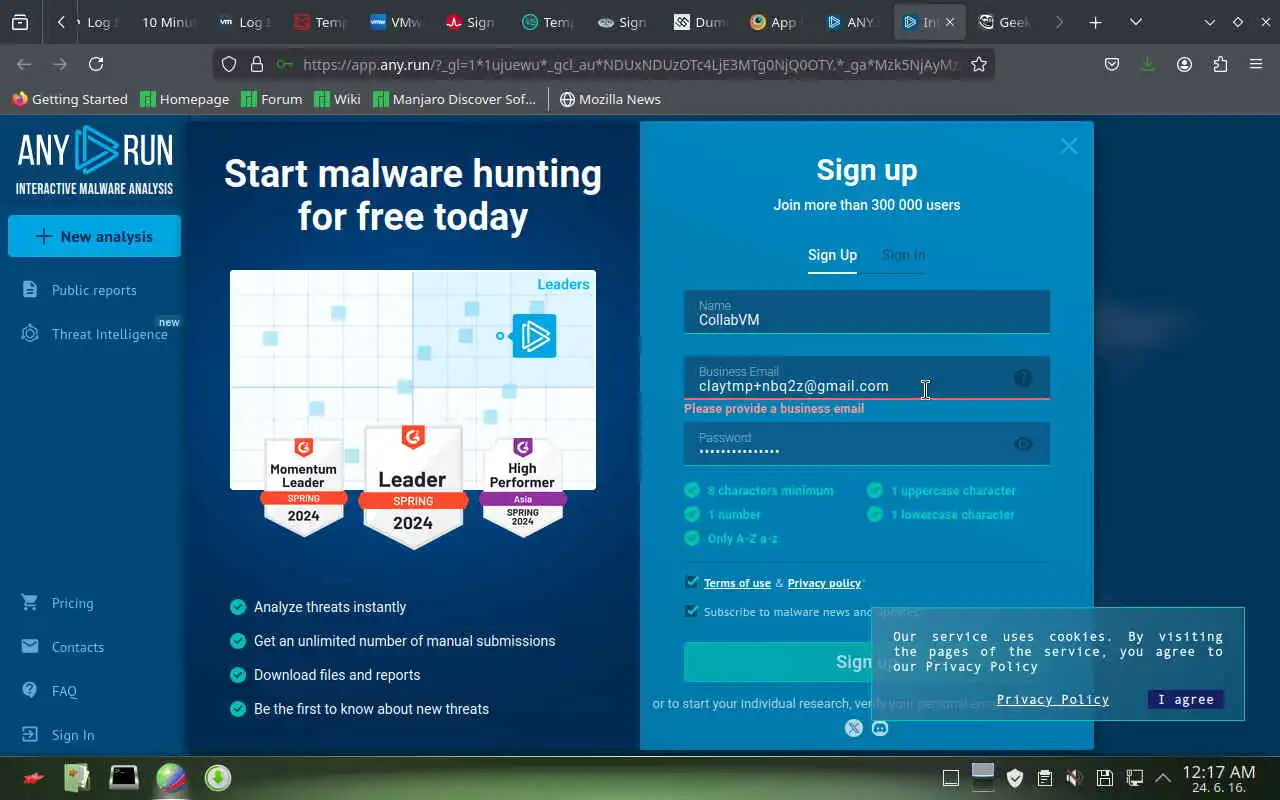View site security padlock info
The image size is (1280, 800).
(x=257, y=64)
